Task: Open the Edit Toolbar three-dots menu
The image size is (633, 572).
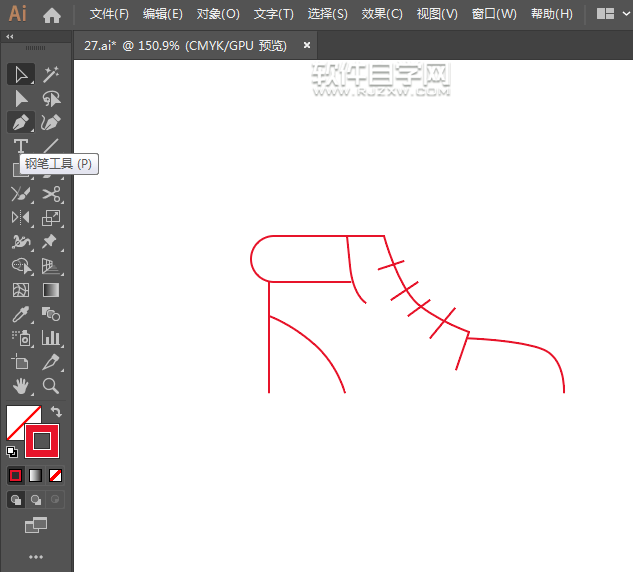Action: (36, 557)
